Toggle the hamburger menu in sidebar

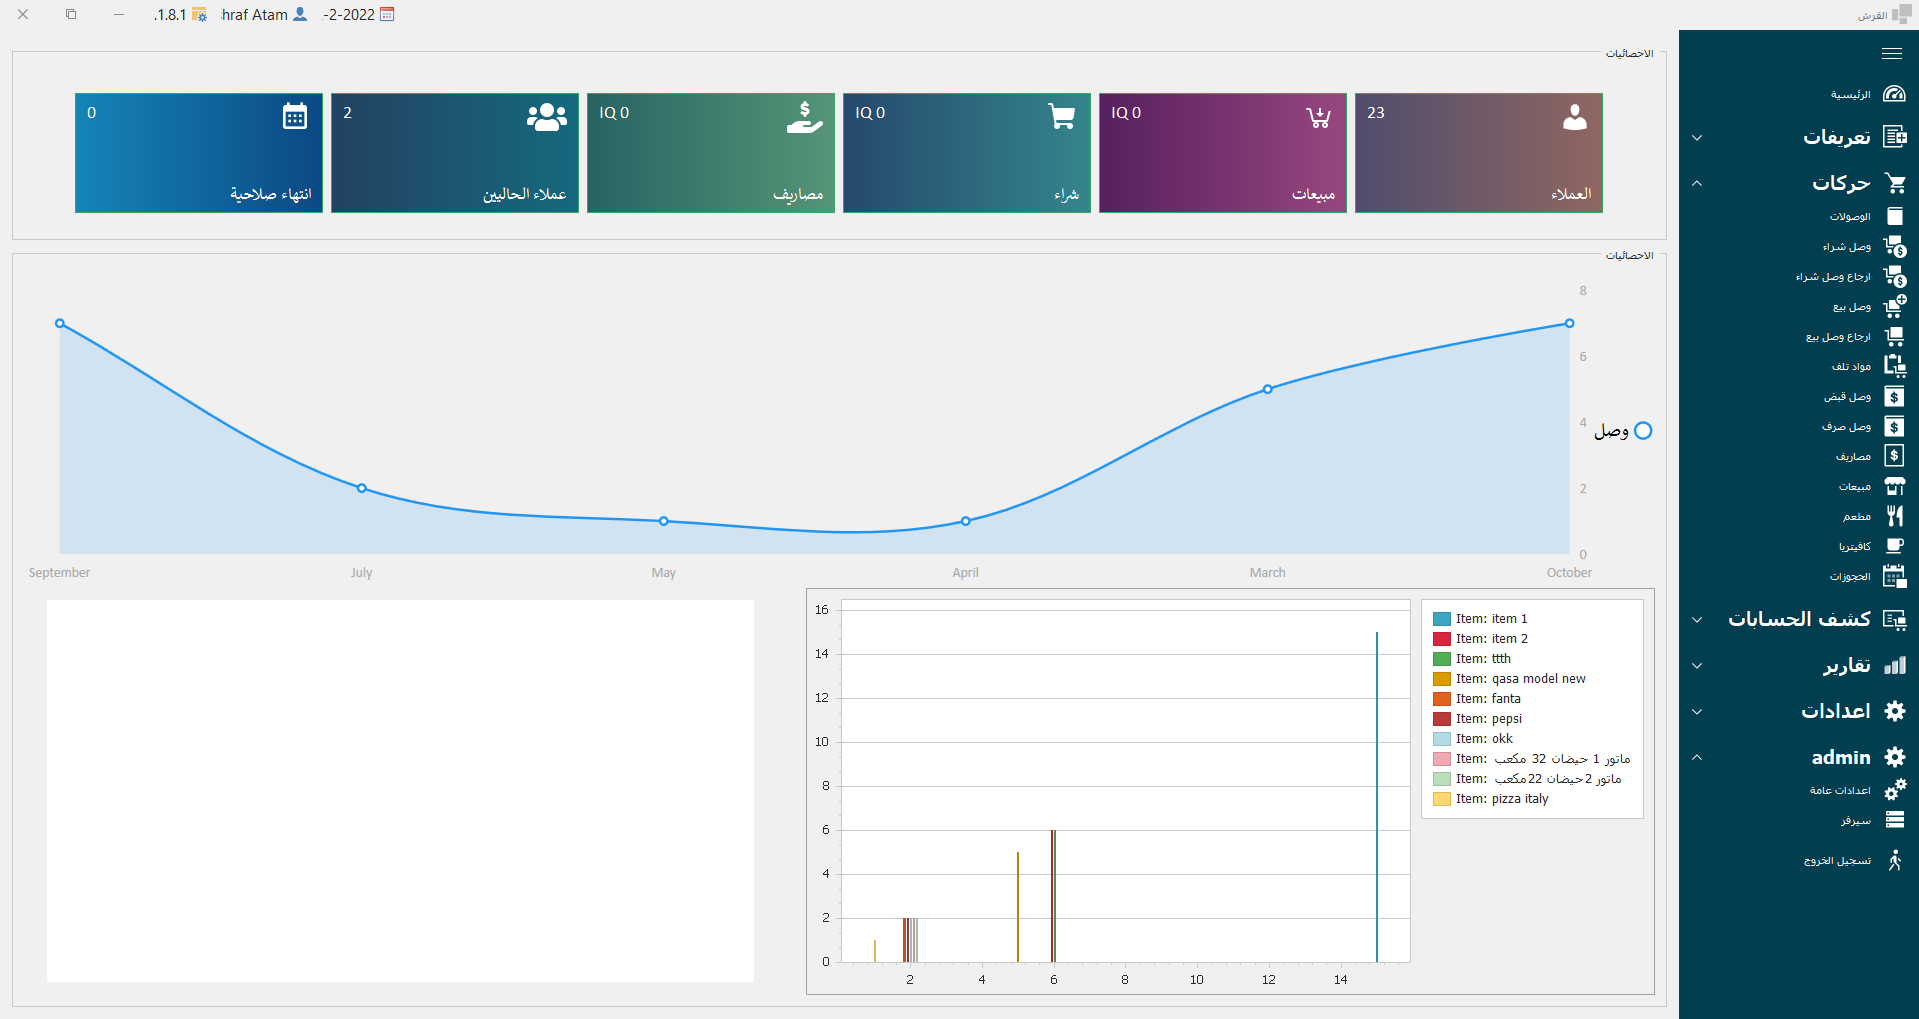click(1891, 54)
